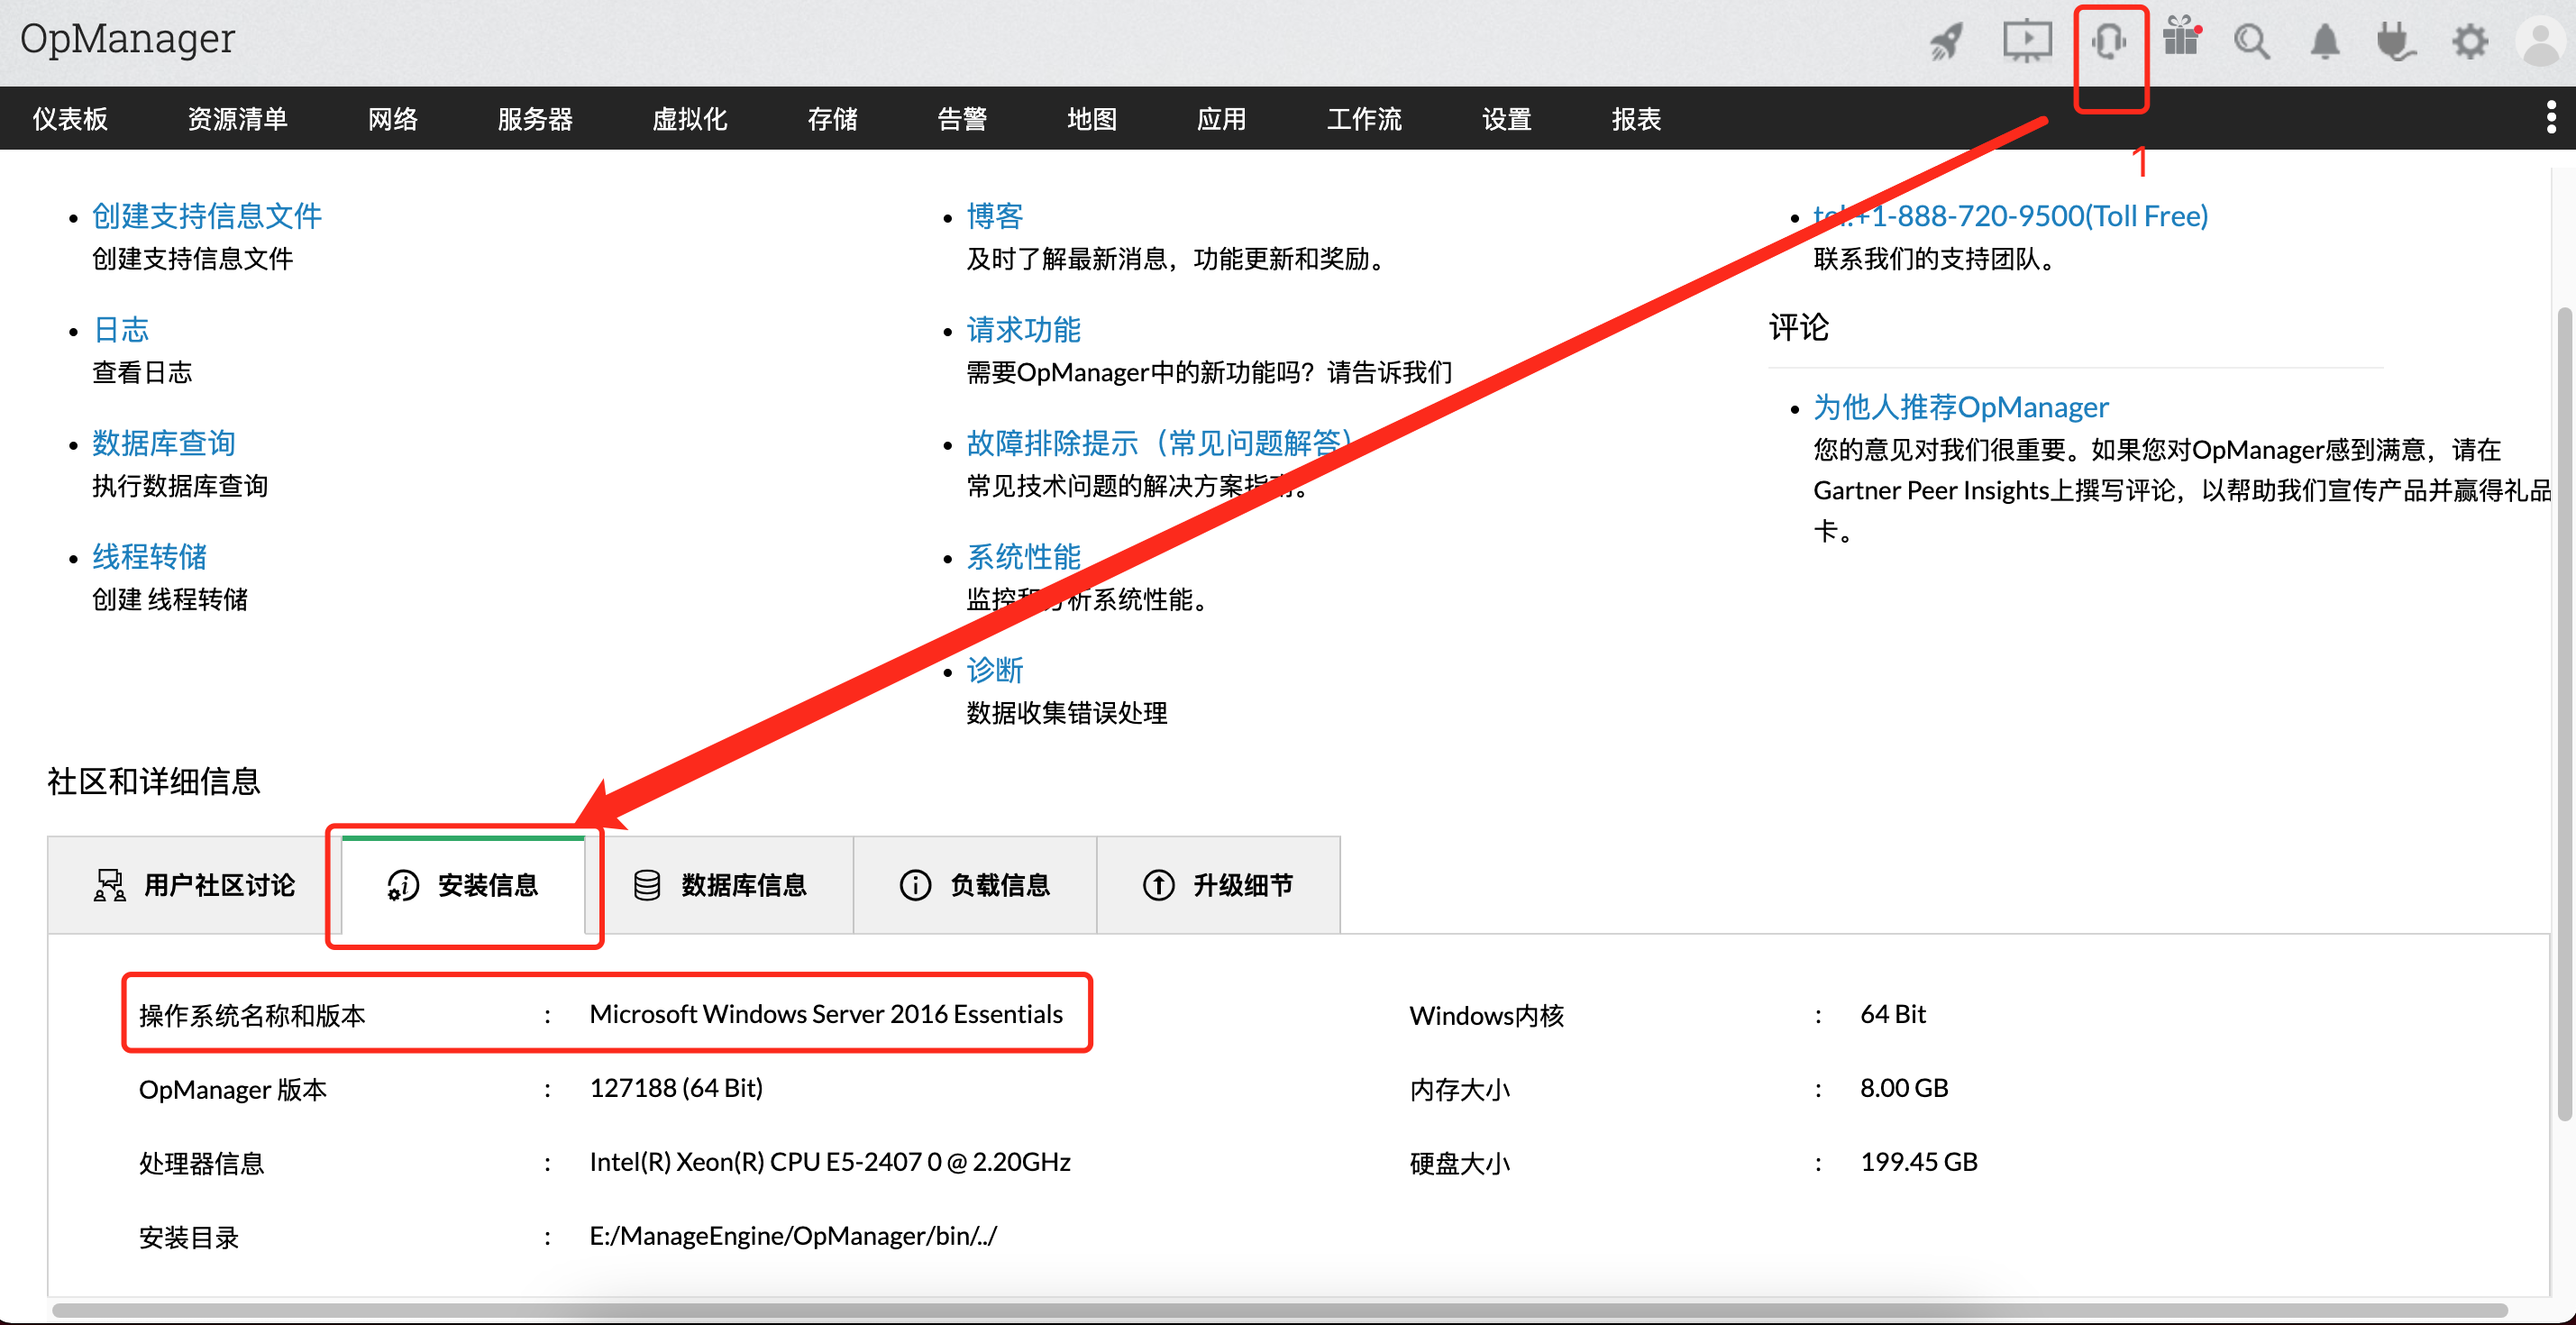Click the horizontal bottom scrollbar
The height and width of the screenshot is (1325, 2576).
point(1280,1310)
